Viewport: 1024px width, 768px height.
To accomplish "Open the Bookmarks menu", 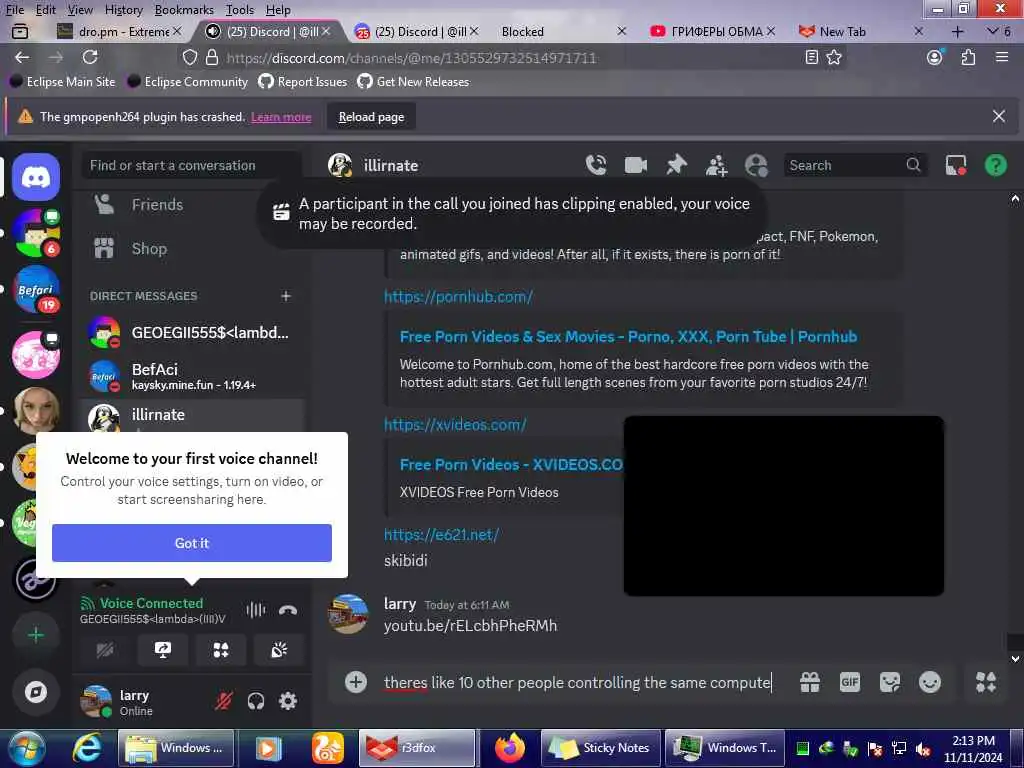I will [x=184, y=10].
